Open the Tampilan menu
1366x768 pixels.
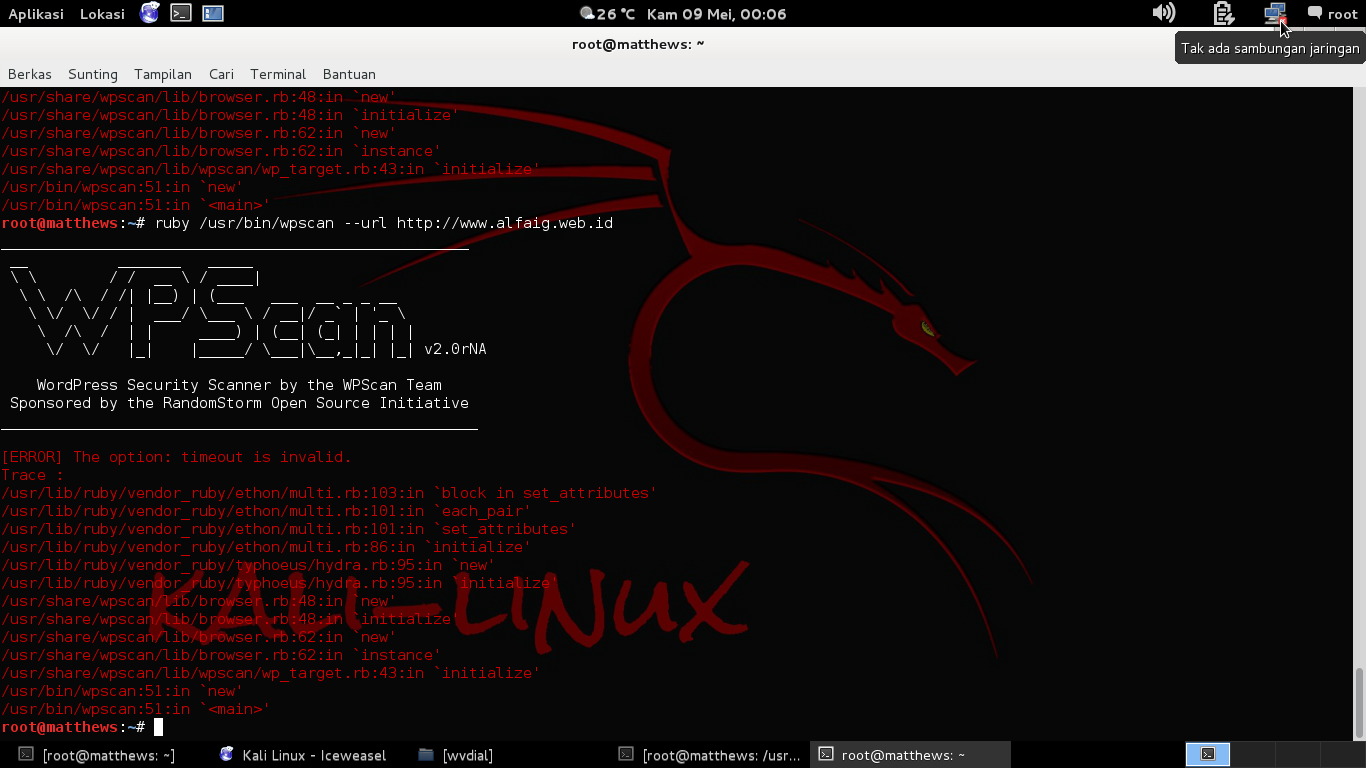[x=163, y=74]
